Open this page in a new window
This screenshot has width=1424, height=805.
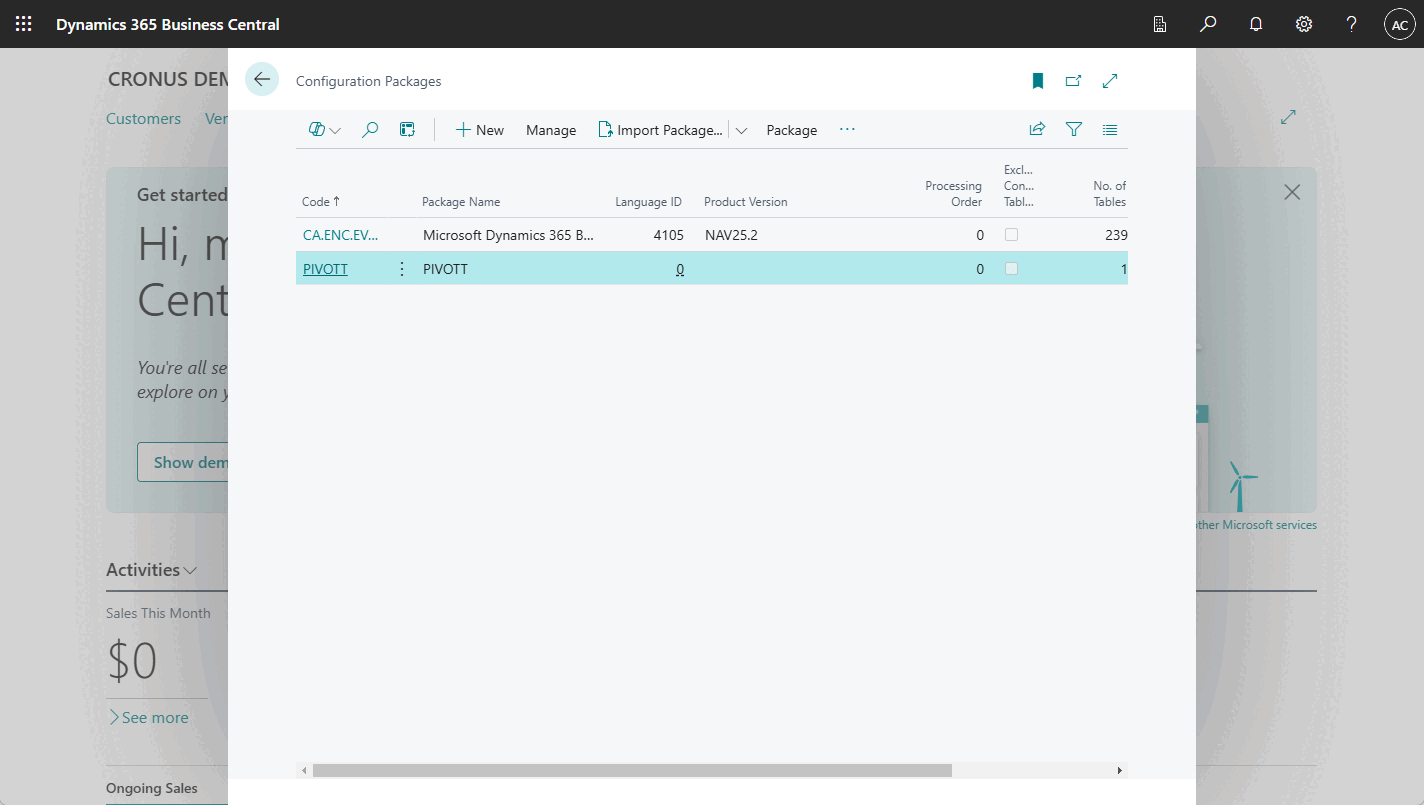coord(1073,81)
